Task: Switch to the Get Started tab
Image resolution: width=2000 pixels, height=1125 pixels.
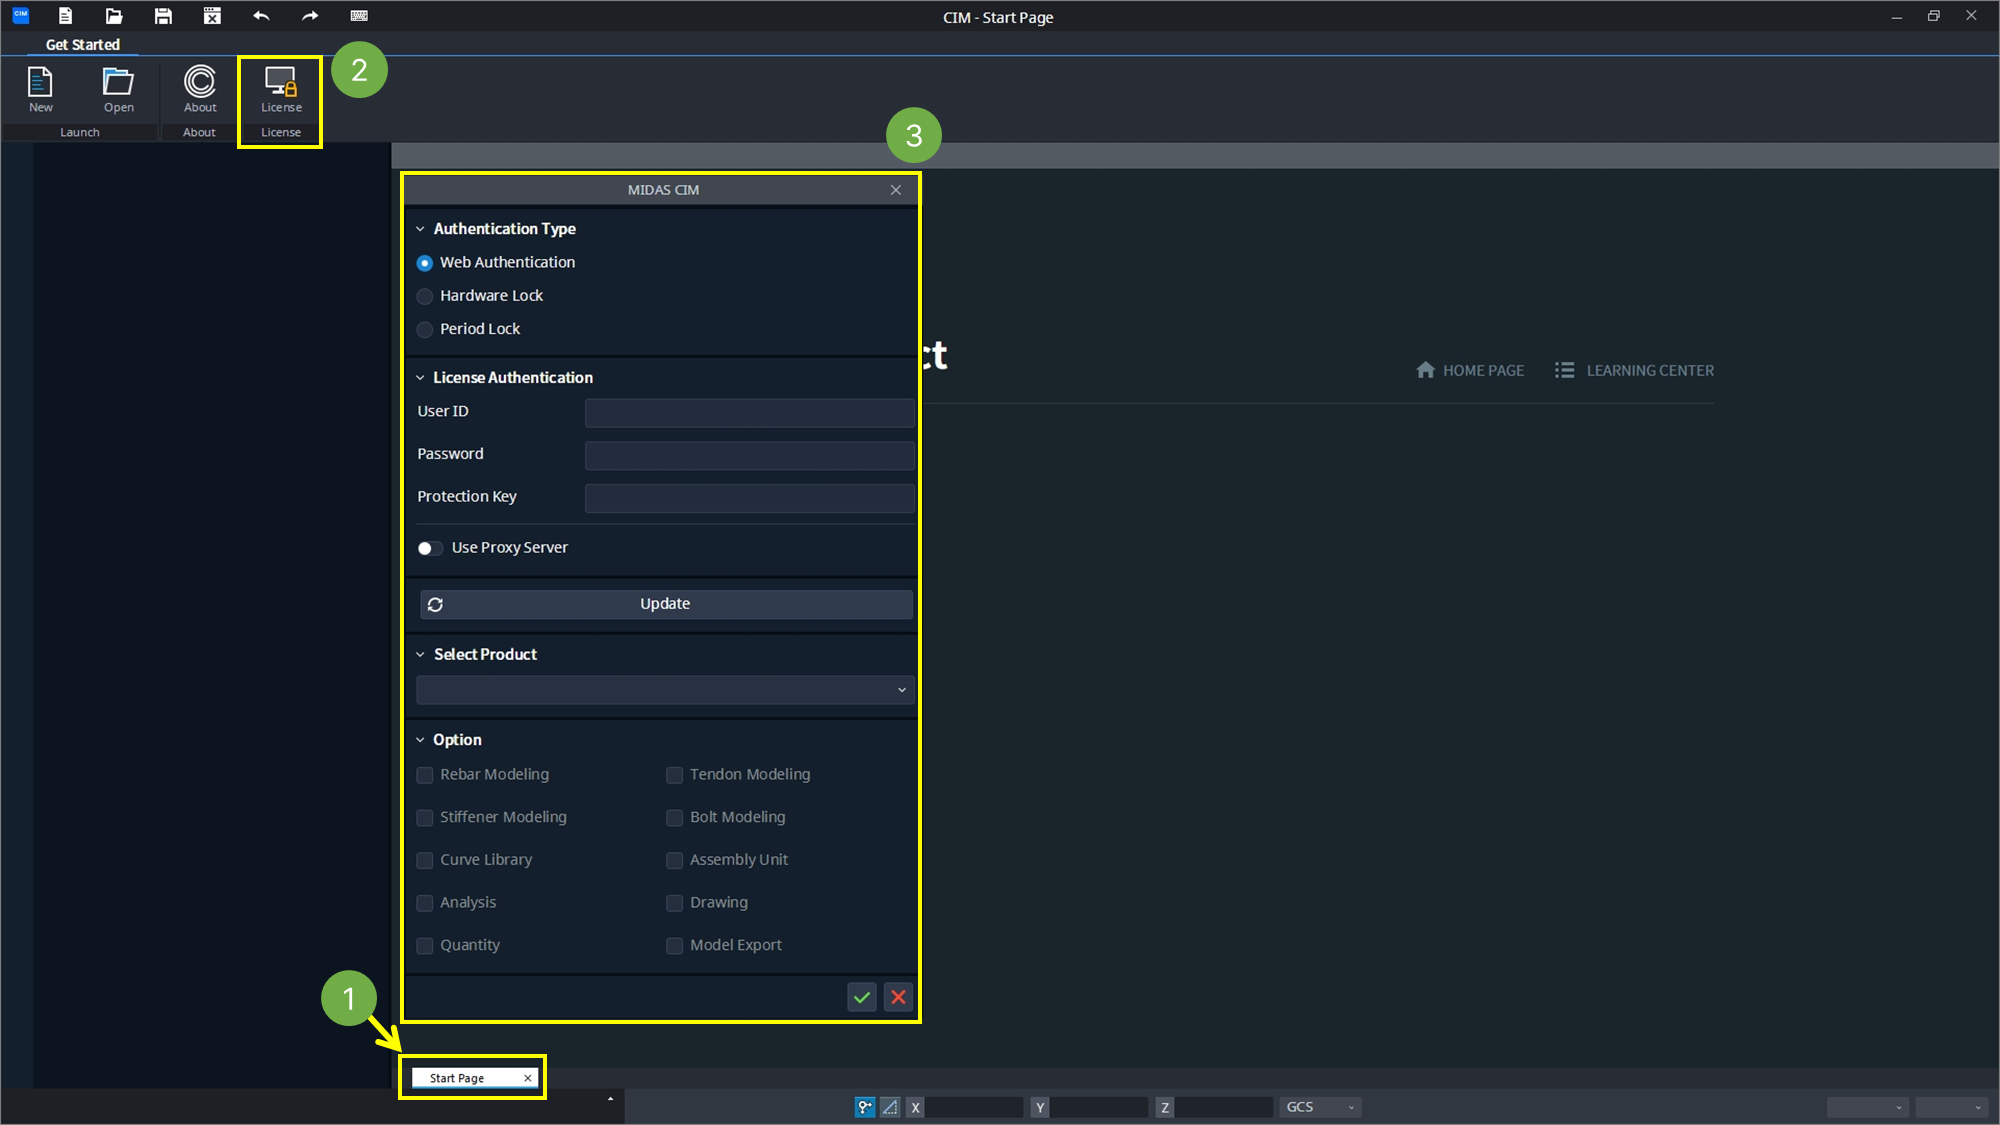Action: pos(83,44)
